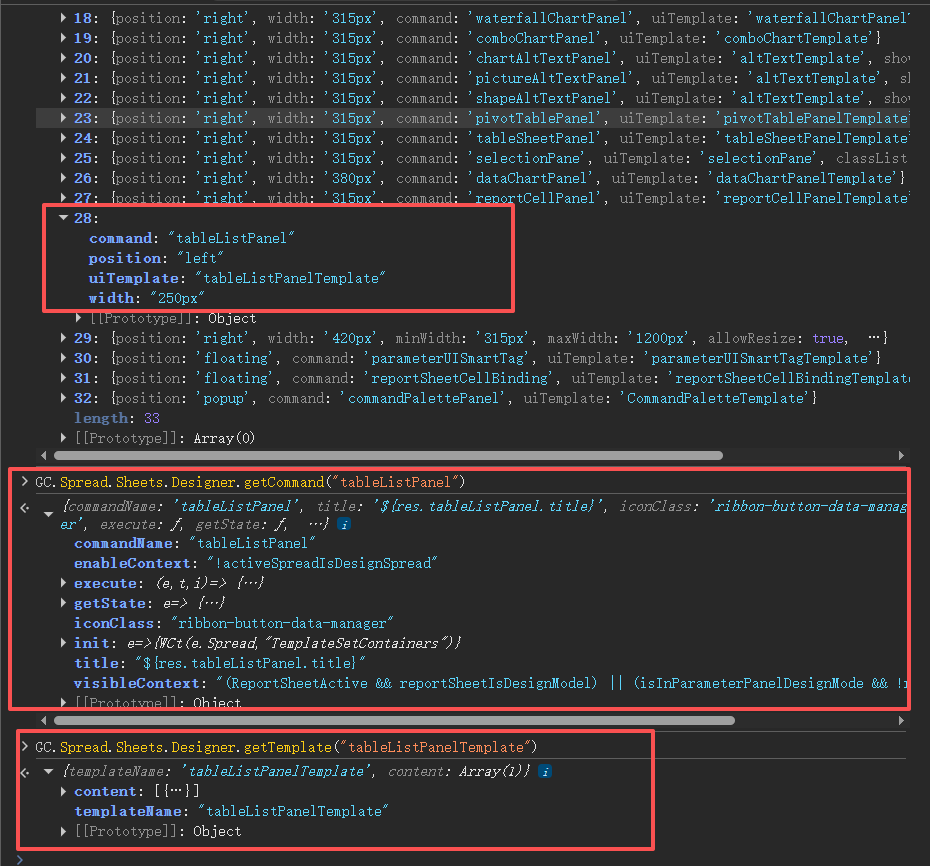This screenshot has width=930, height=866.
Task: Click the uiTemplate "tableListPanelTemplate" value
Action: pyautogui.click(x=290, y=278)
